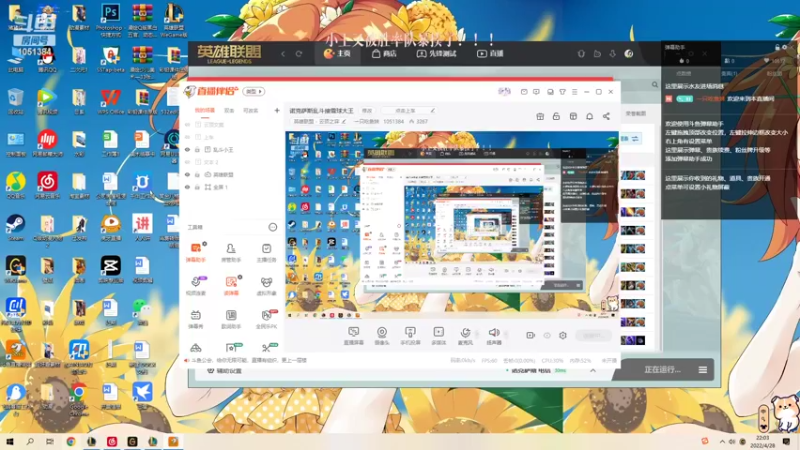Switch to 我的场景 scene tab
This screenshot has width=800, height=450.
205,110
